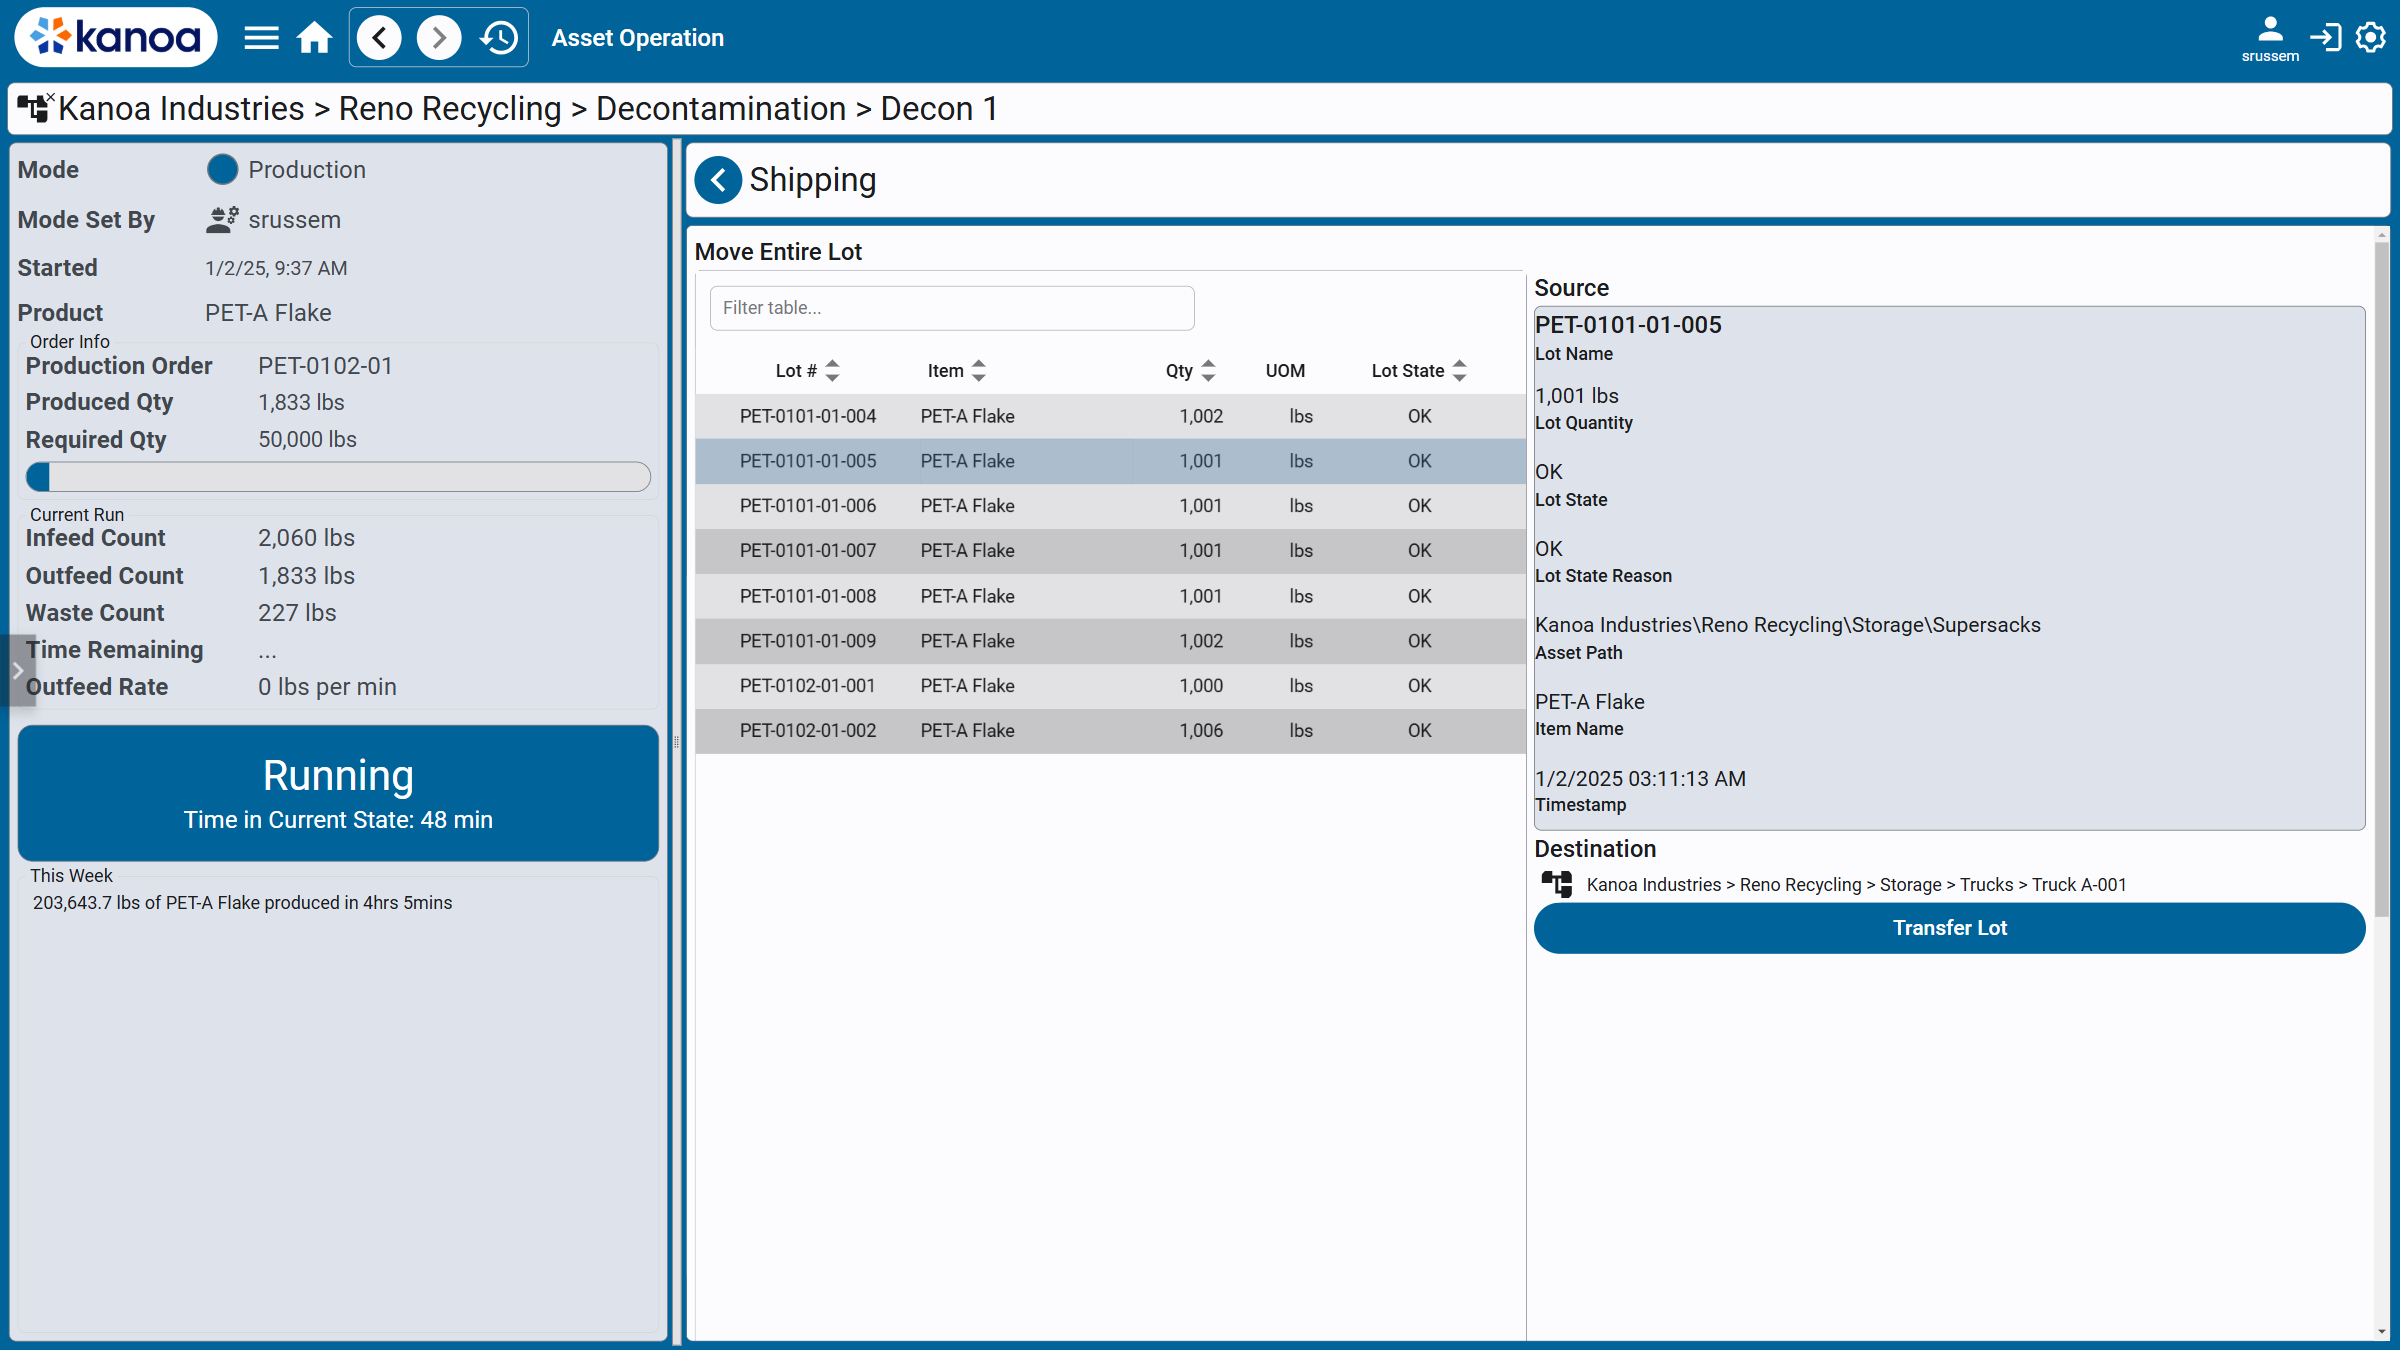The height and width of the screenshot is (1350, 2400).
Task: Navigate forward with the header forward arrow
Action: [x=439, y=38]
